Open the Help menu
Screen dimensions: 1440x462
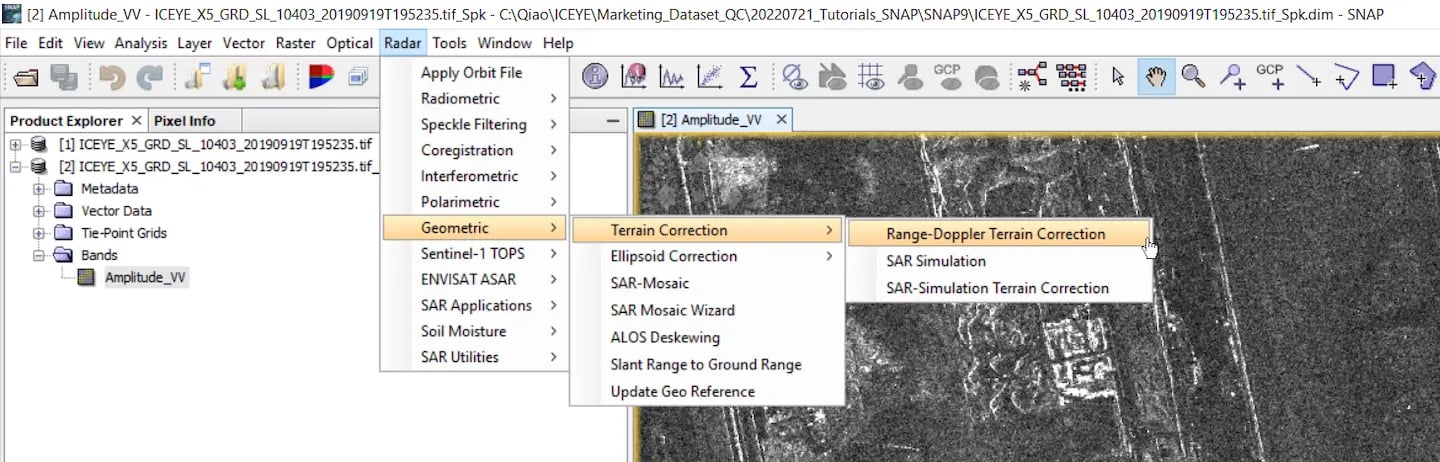click(x=558, y=43)
